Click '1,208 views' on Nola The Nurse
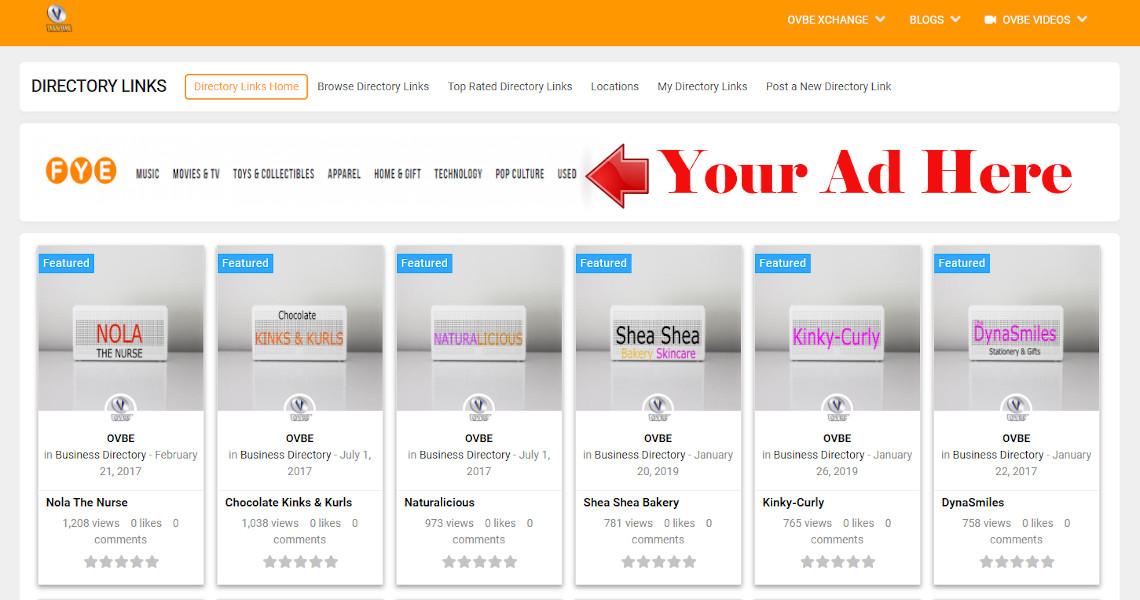The height and width of the screenshot is (600, 1140). (91, 523)
